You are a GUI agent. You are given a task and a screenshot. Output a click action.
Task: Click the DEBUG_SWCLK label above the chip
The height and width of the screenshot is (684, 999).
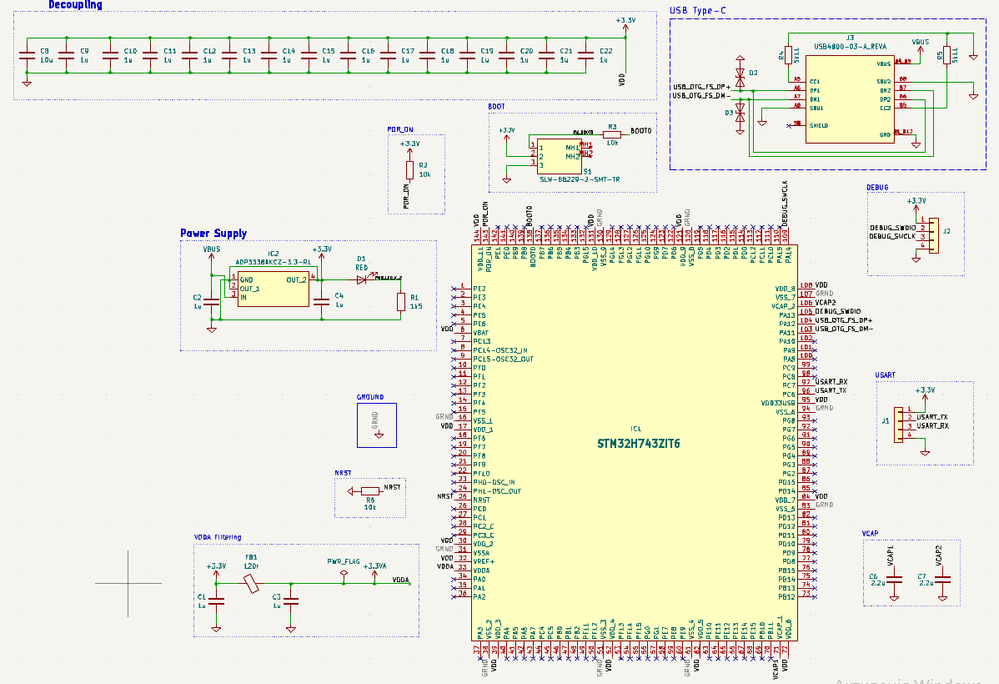[x=785, y=204]
